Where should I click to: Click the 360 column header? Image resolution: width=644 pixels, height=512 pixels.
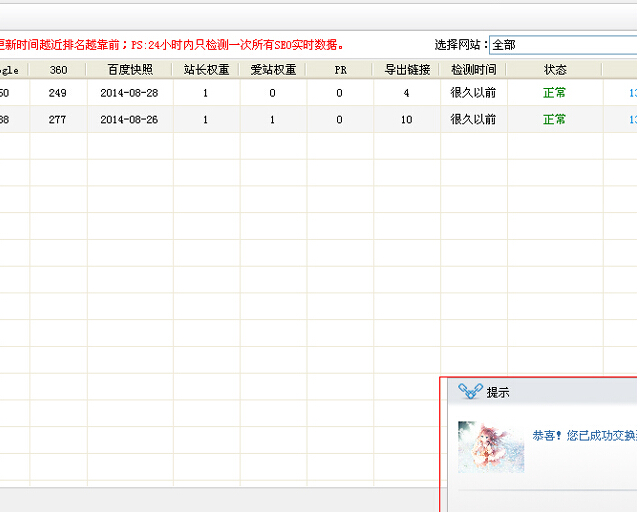tap(58, 70)
